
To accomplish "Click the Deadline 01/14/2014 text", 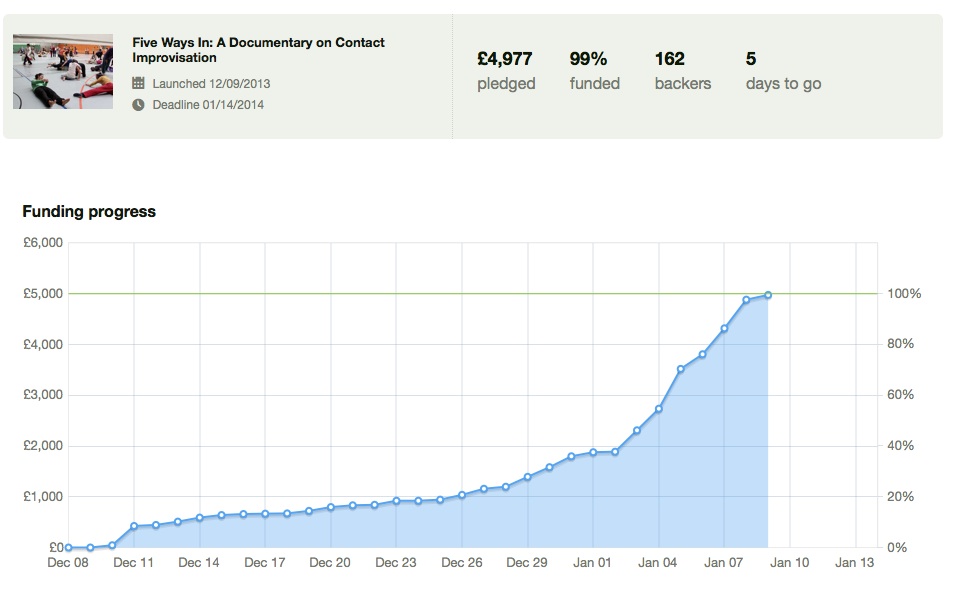I will tap(208, 104).
